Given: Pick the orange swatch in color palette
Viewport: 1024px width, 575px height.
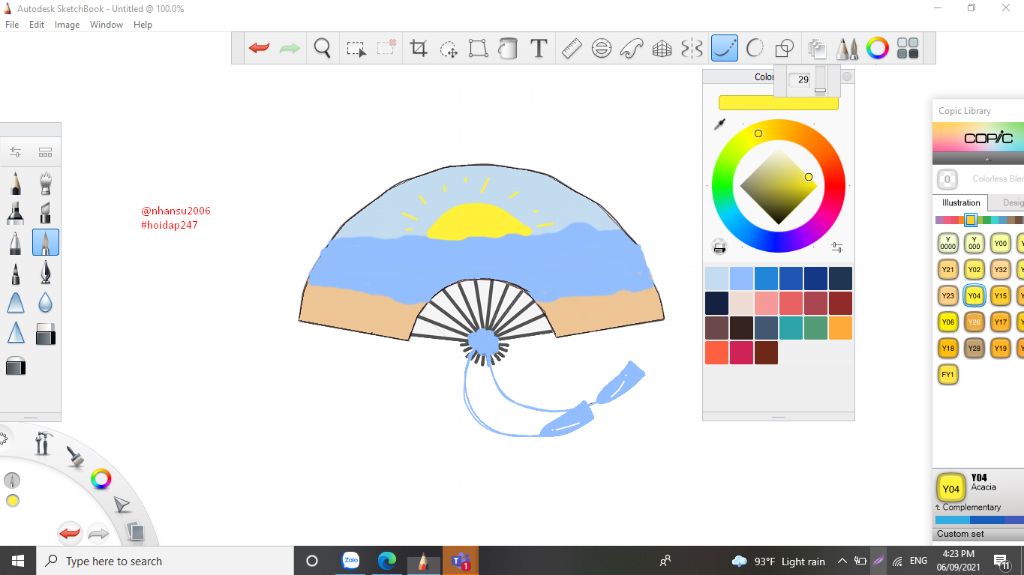Looking at the screenshot, I should 840,328.
